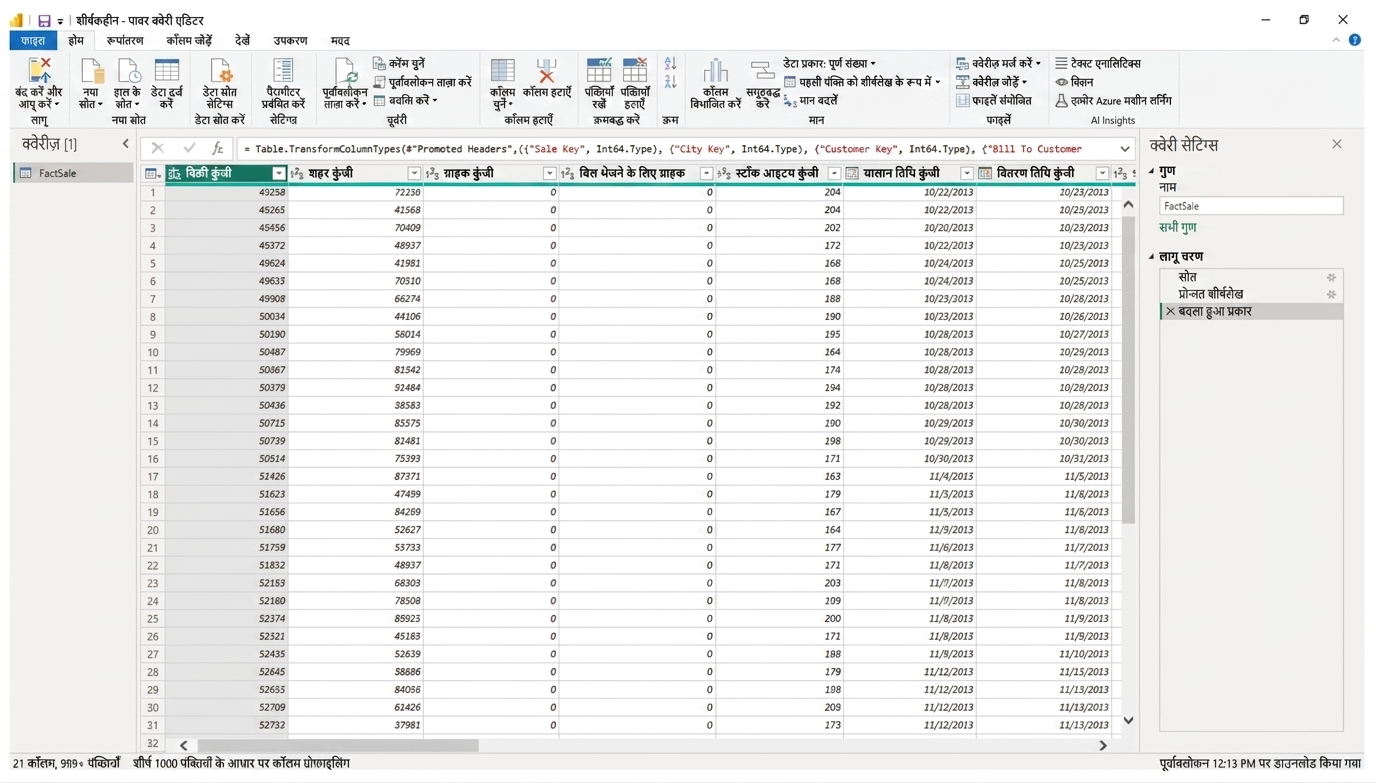Switch to the रूपांतरण tab

click(x=125, y=40)
